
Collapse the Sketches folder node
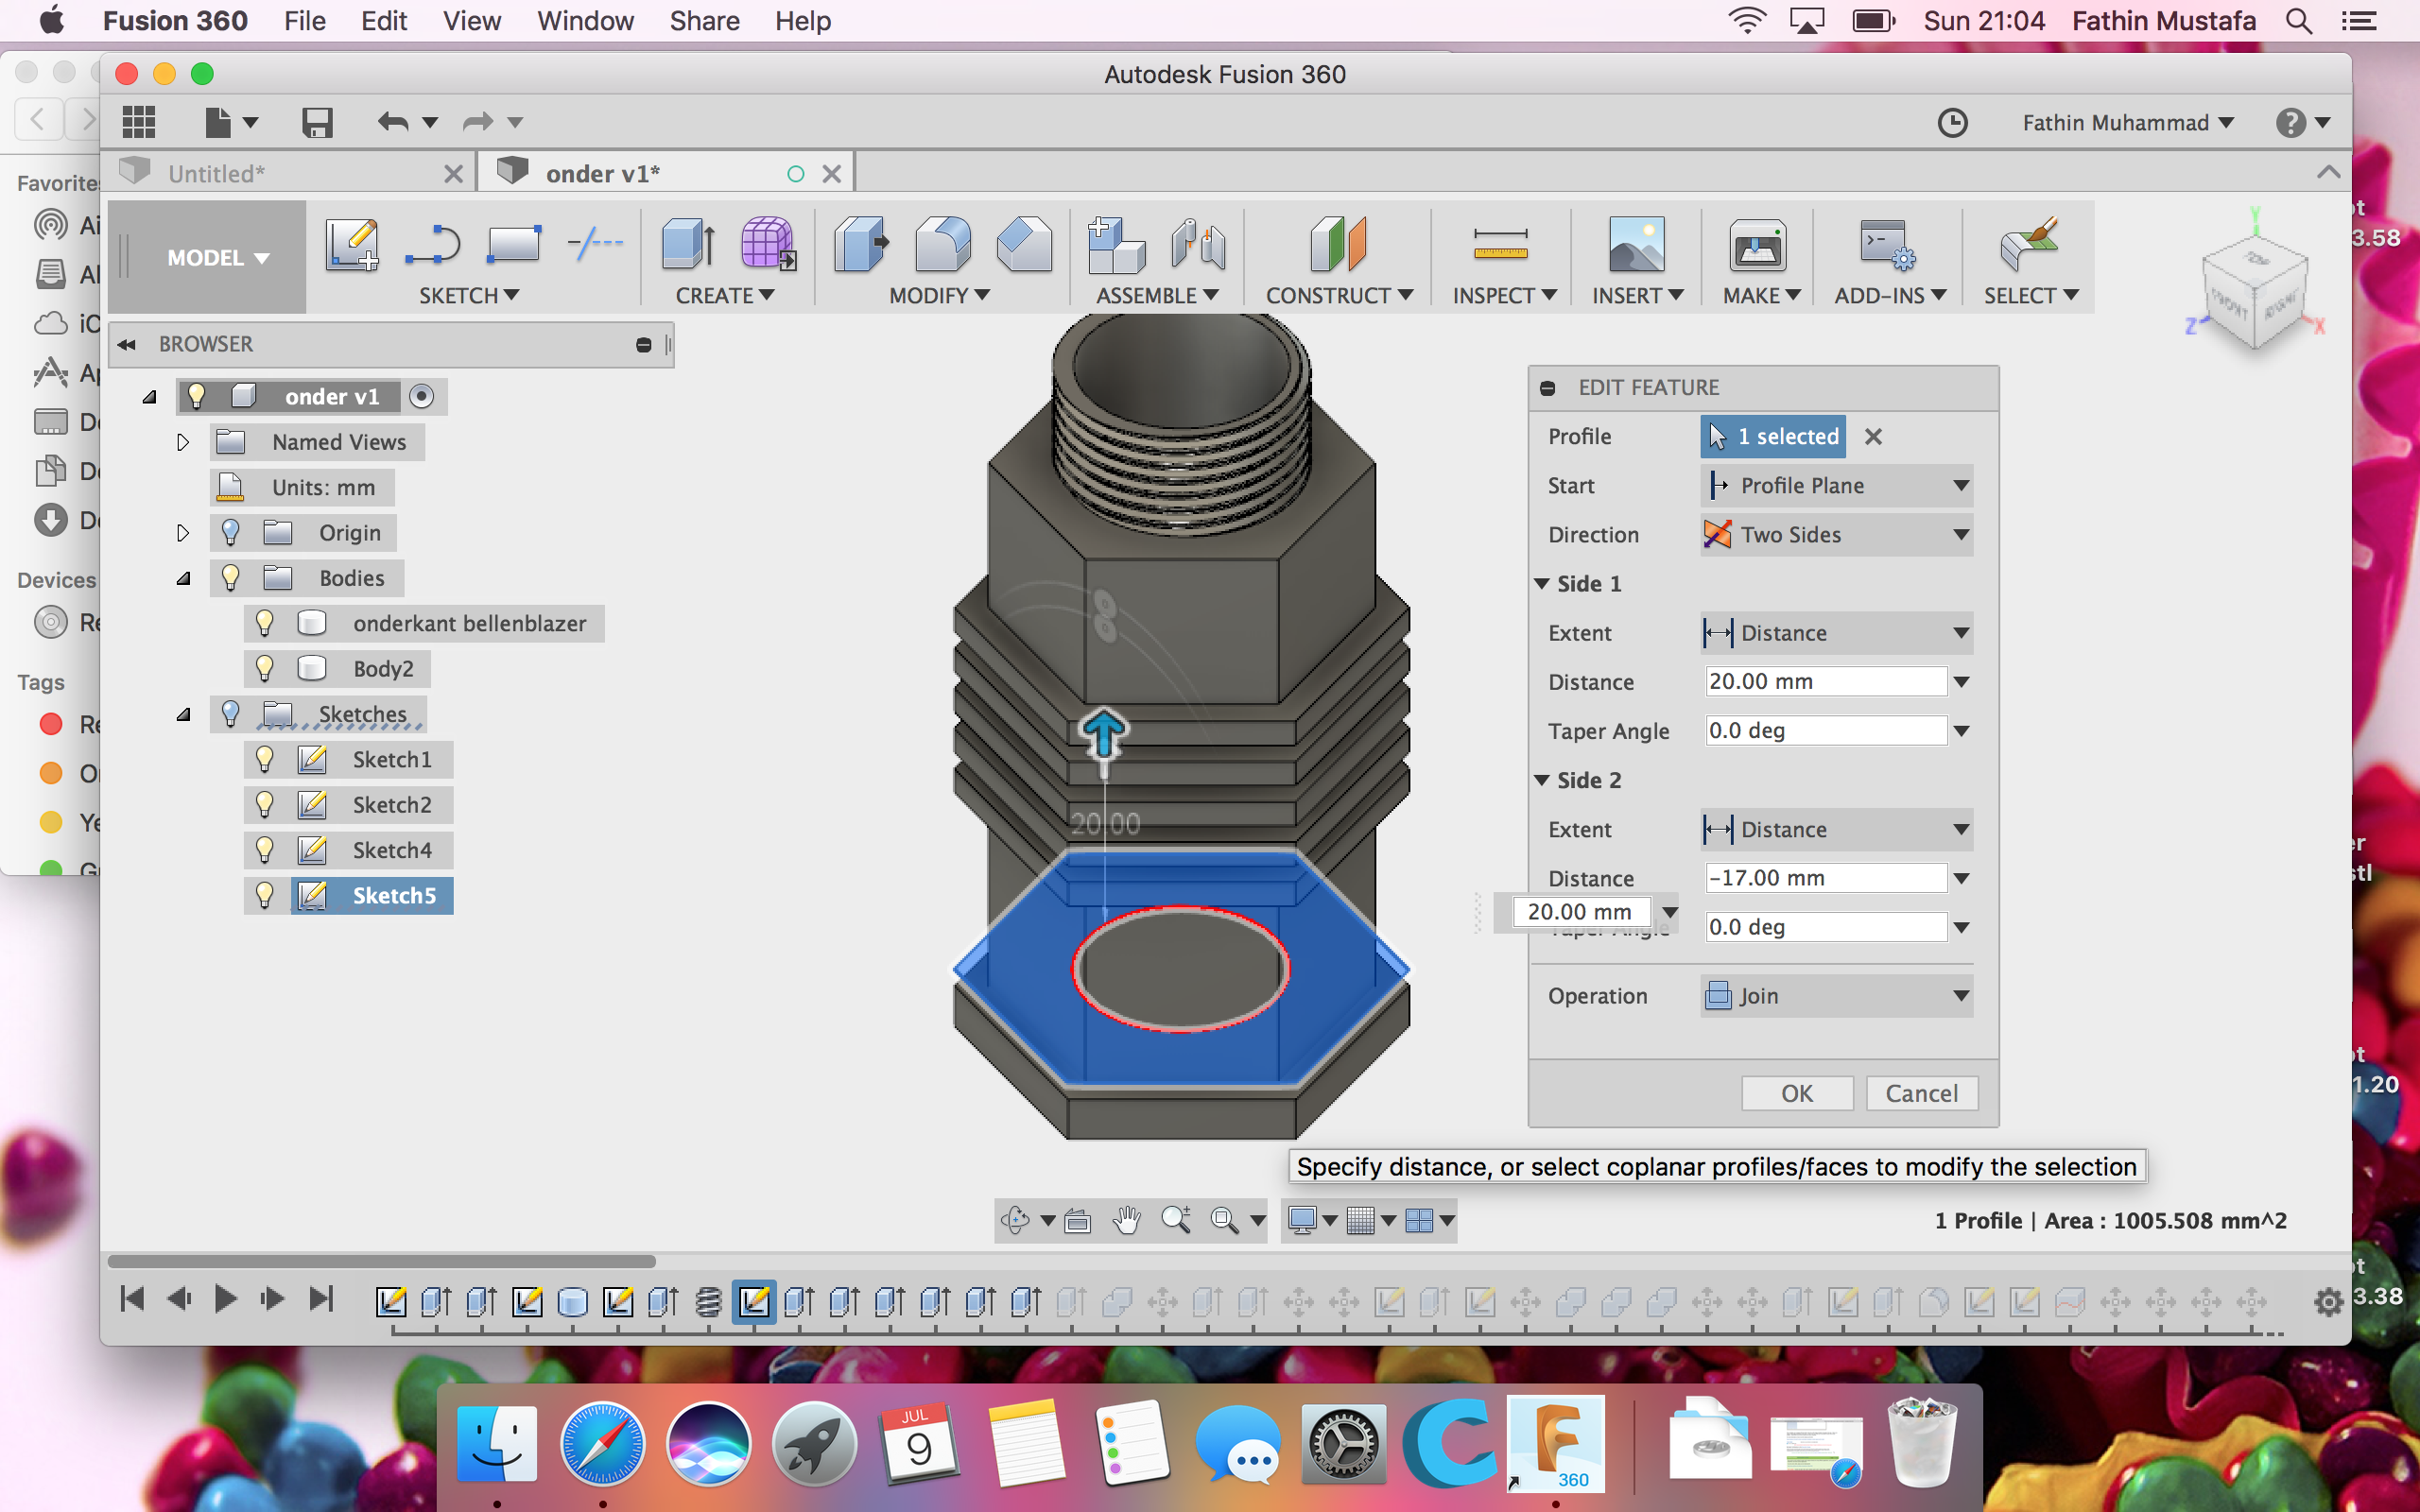[x=183, y=714]
